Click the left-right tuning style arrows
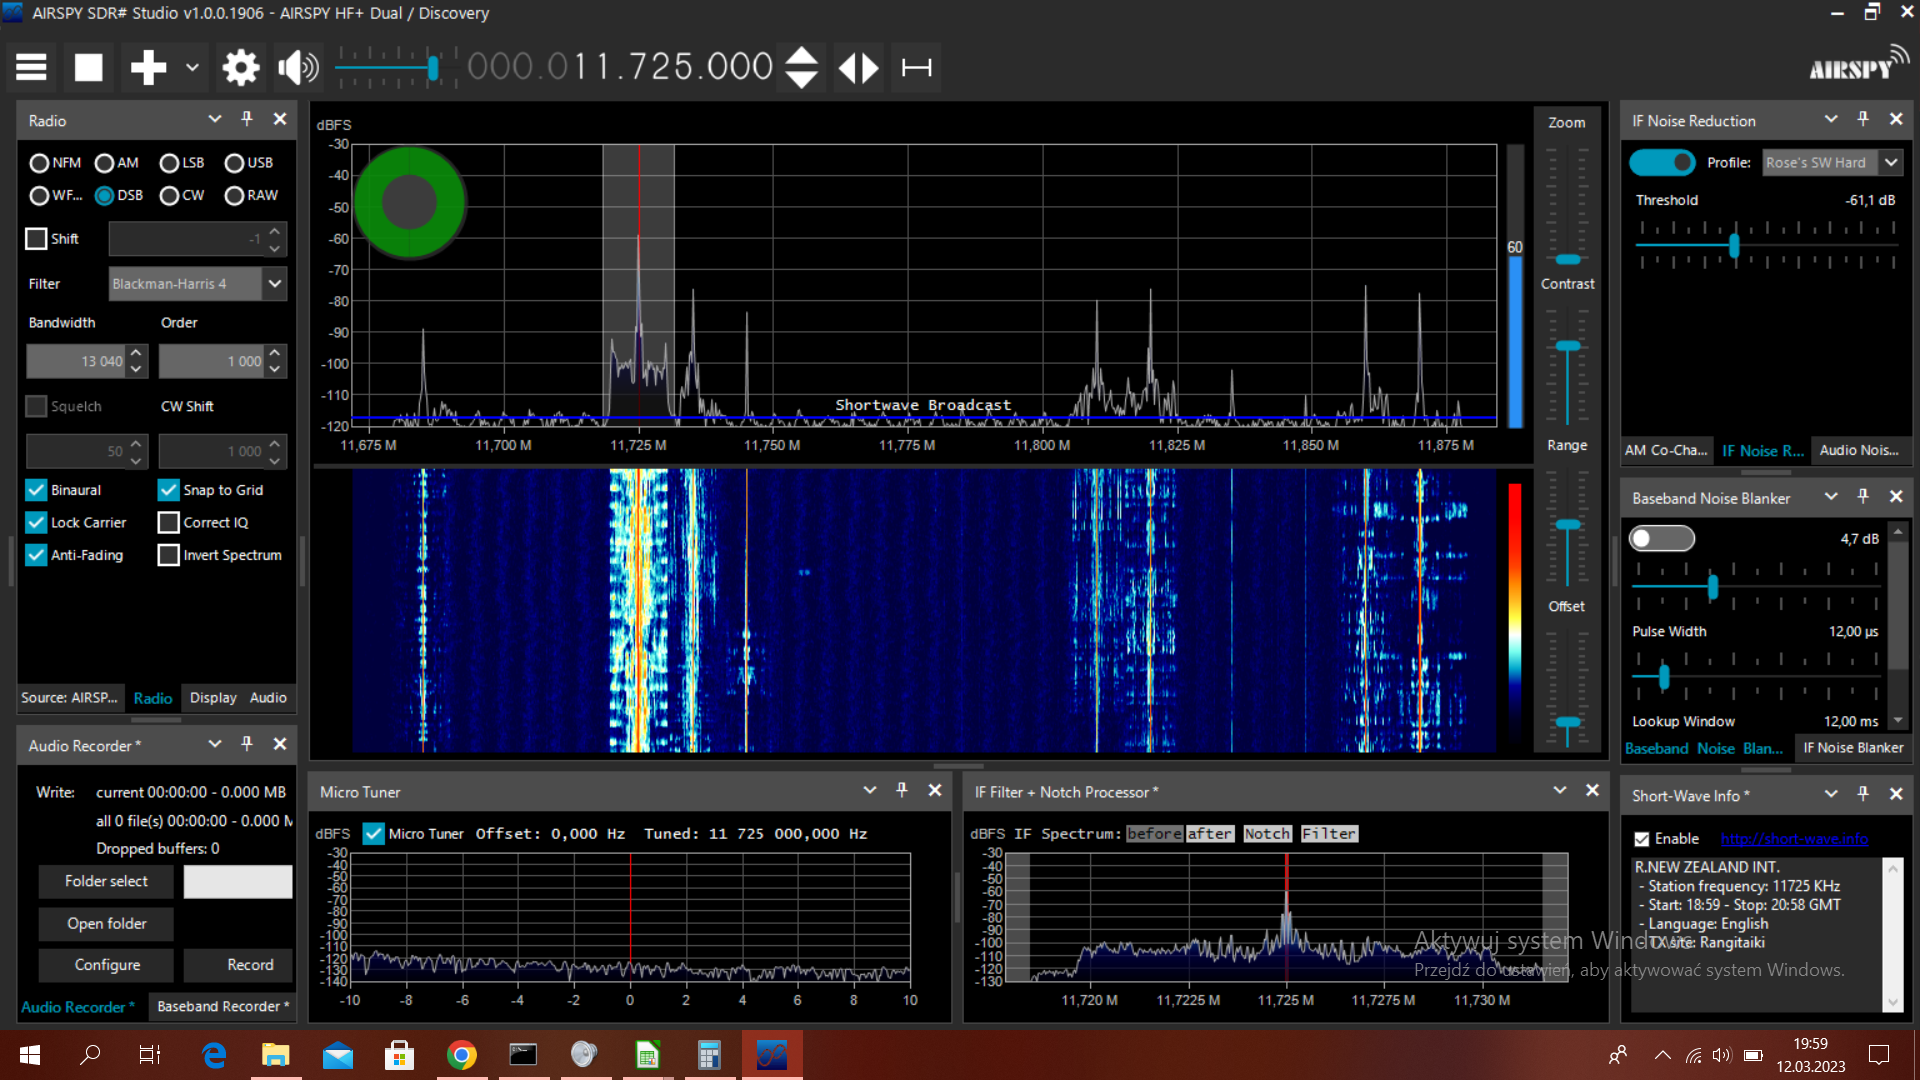1920x1080 pixels. tap(858, 68)
